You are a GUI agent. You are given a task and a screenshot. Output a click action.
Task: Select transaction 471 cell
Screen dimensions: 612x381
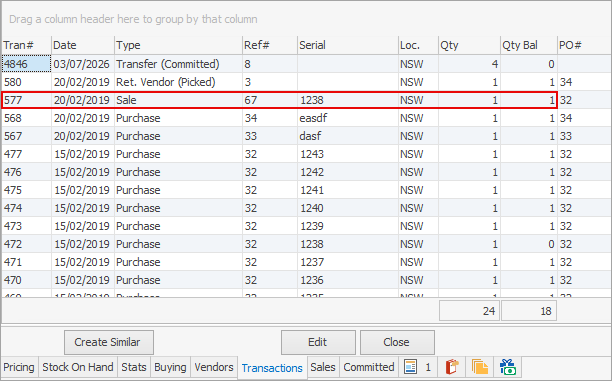pyautogui.click(x=26, y=262)
